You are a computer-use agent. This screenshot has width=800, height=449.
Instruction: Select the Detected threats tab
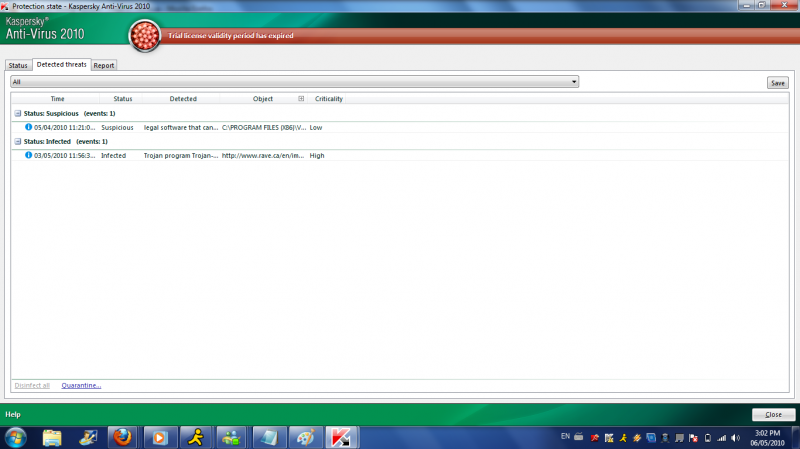pyautogui.click(x=62, y=64)
